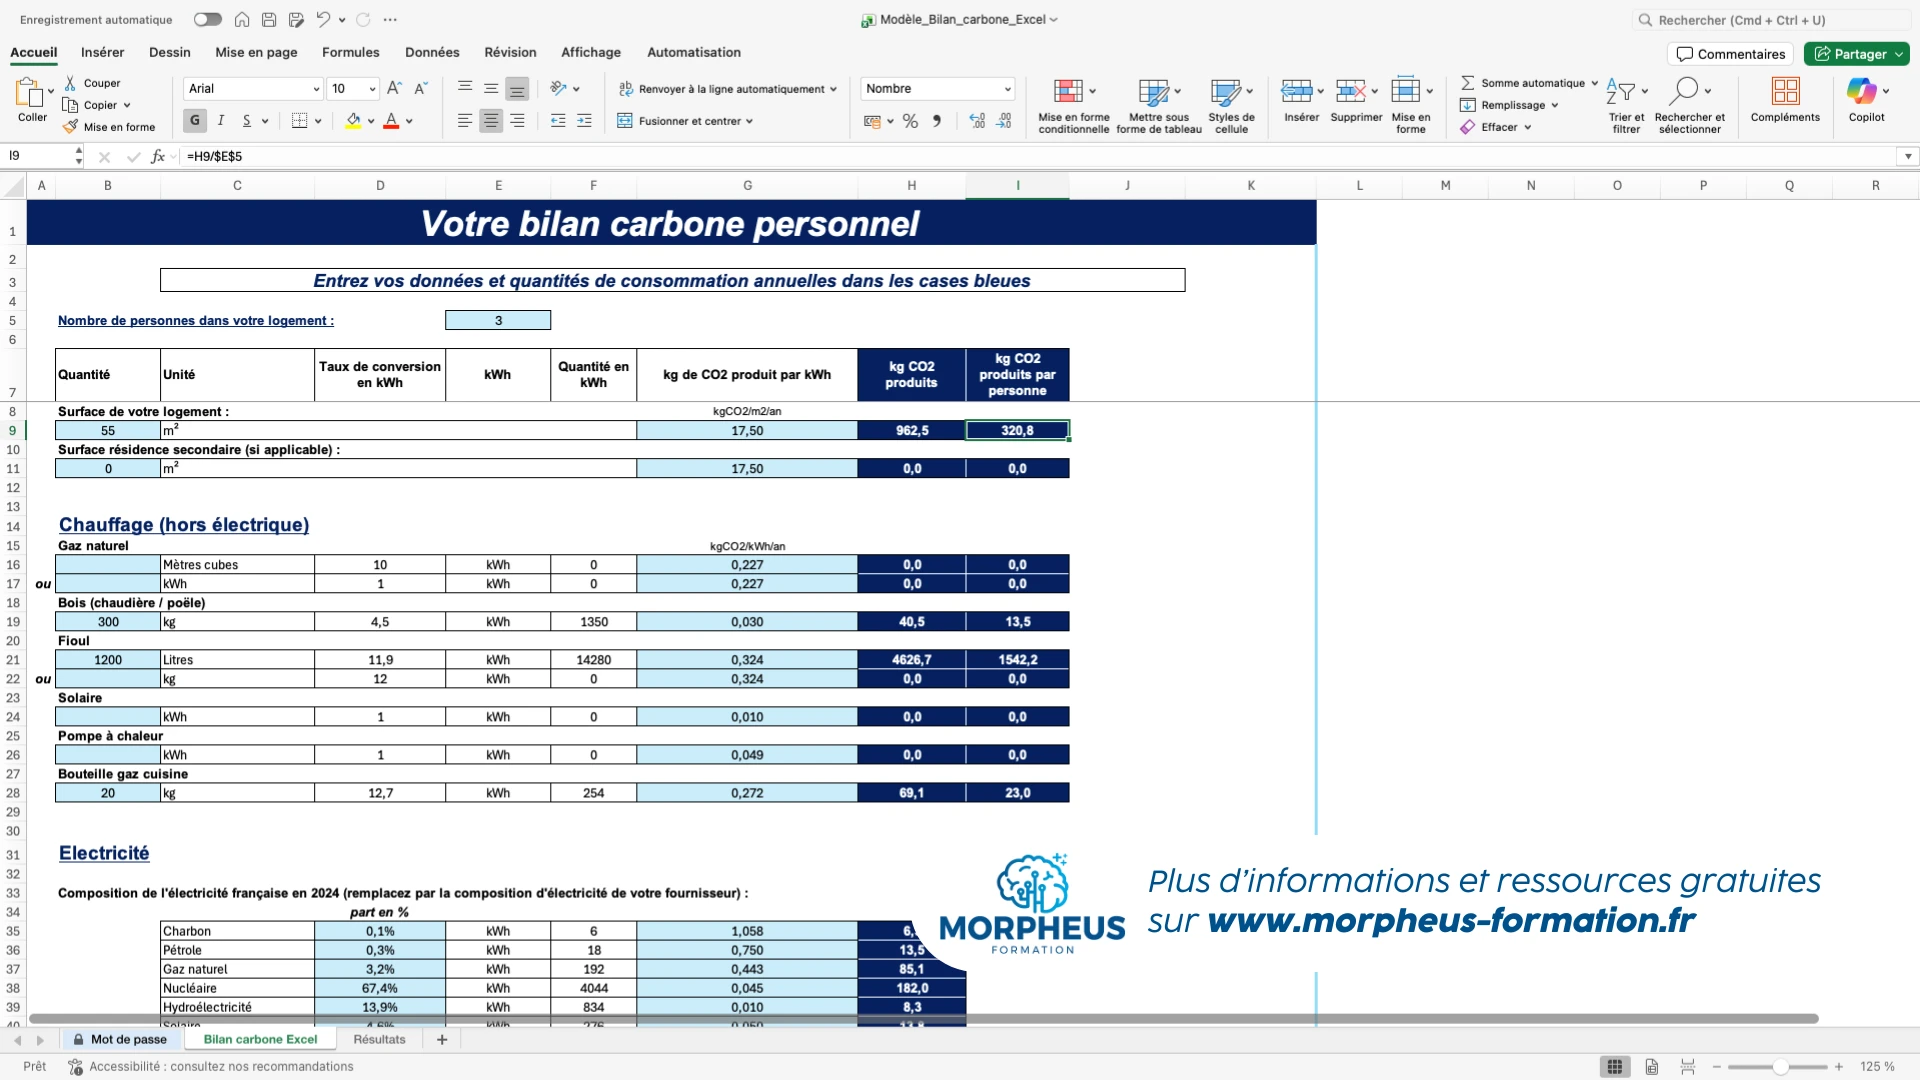Click the home icon in title bar
This screenshot has height=1080, width=1920.
point(242,19)
